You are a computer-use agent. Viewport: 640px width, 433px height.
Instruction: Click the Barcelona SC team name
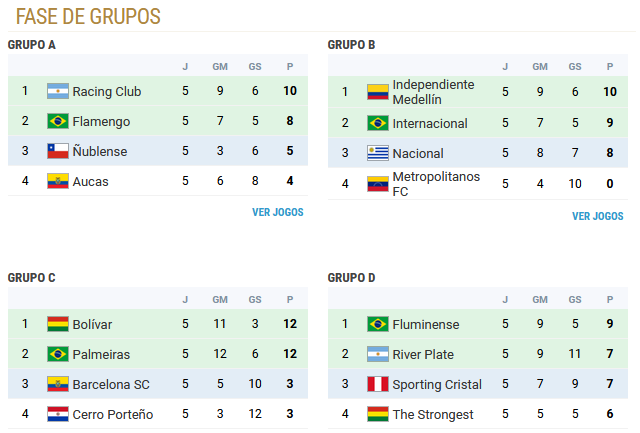click(111, 384)
